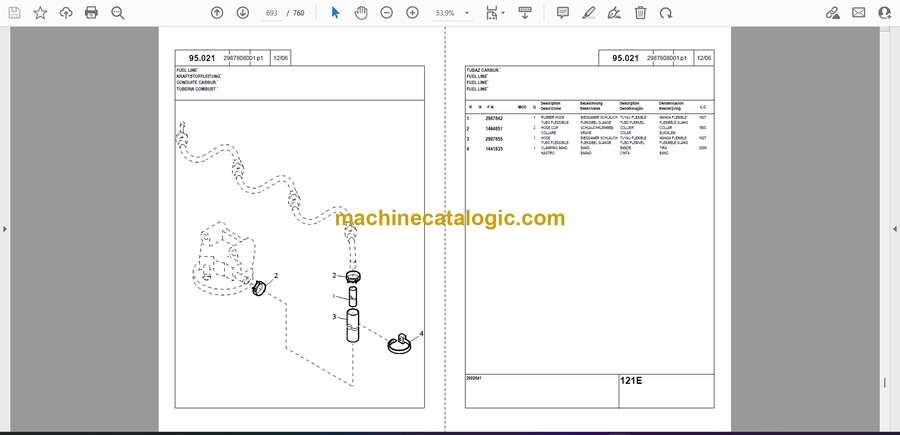Screen dimensions: 900x435
Task: Print the document
Action: (91, 13)
